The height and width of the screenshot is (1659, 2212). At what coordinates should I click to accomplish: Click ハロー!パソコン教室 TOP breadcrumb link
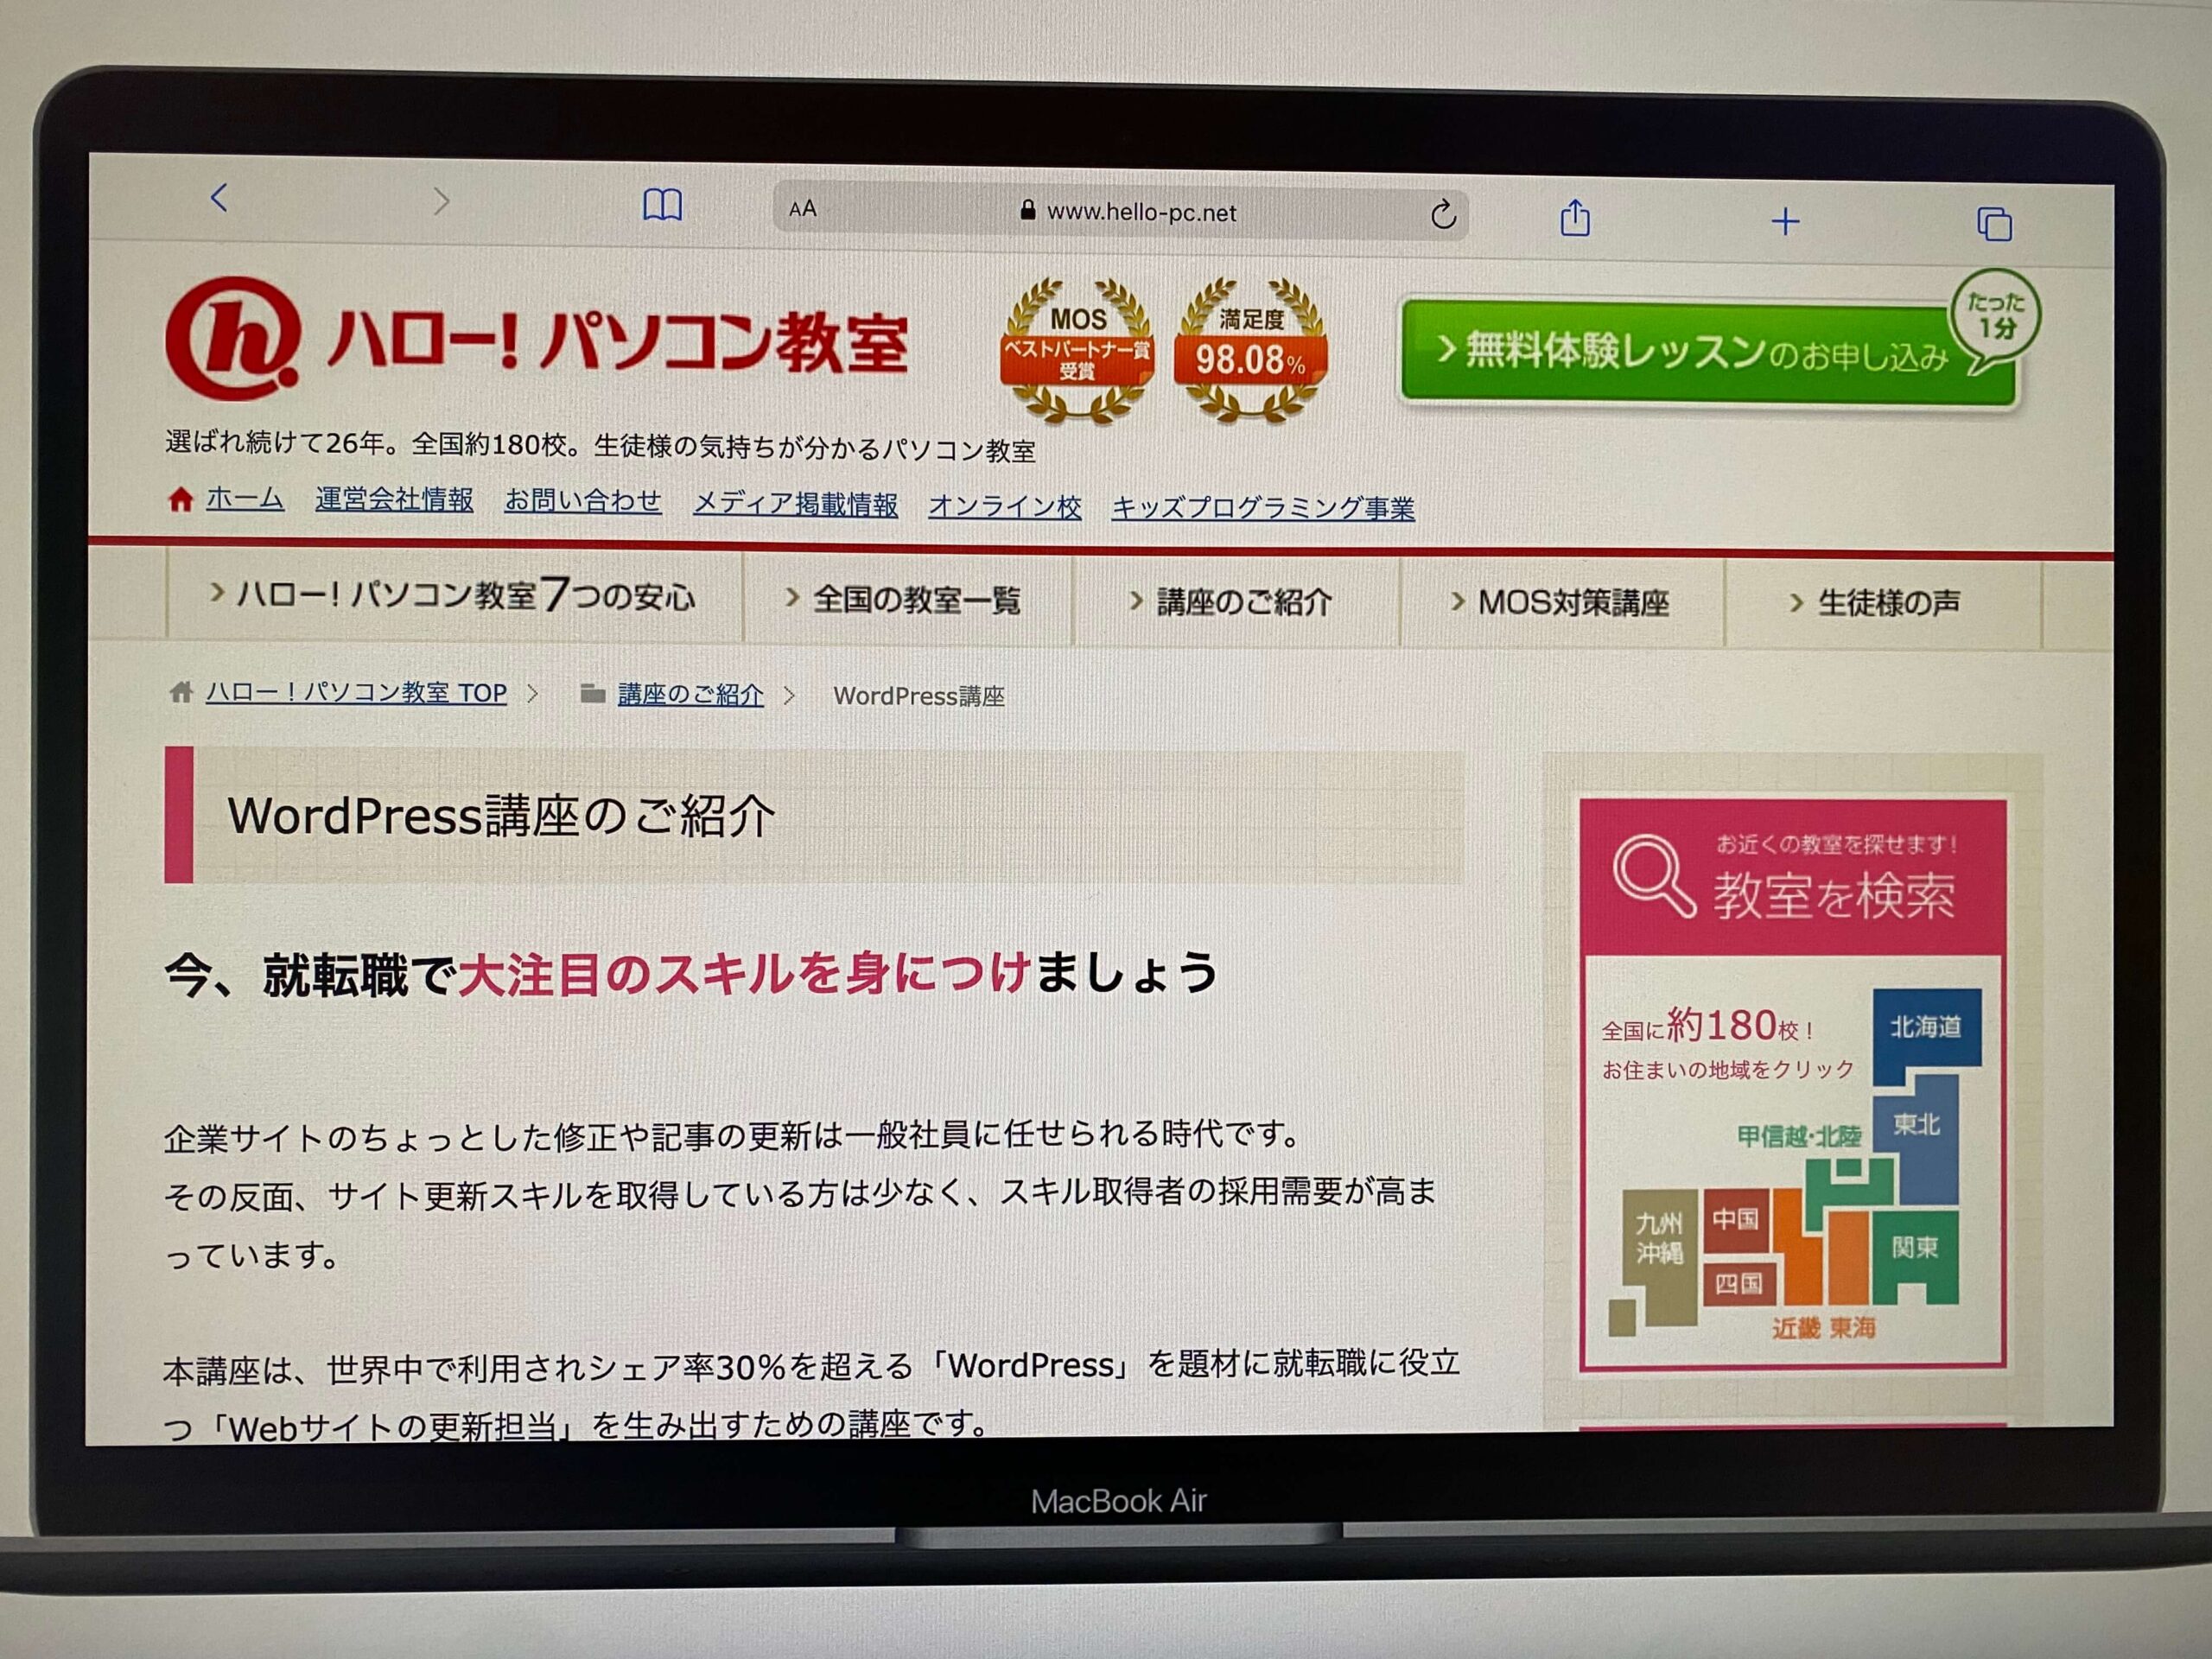[x=357, y=693]
